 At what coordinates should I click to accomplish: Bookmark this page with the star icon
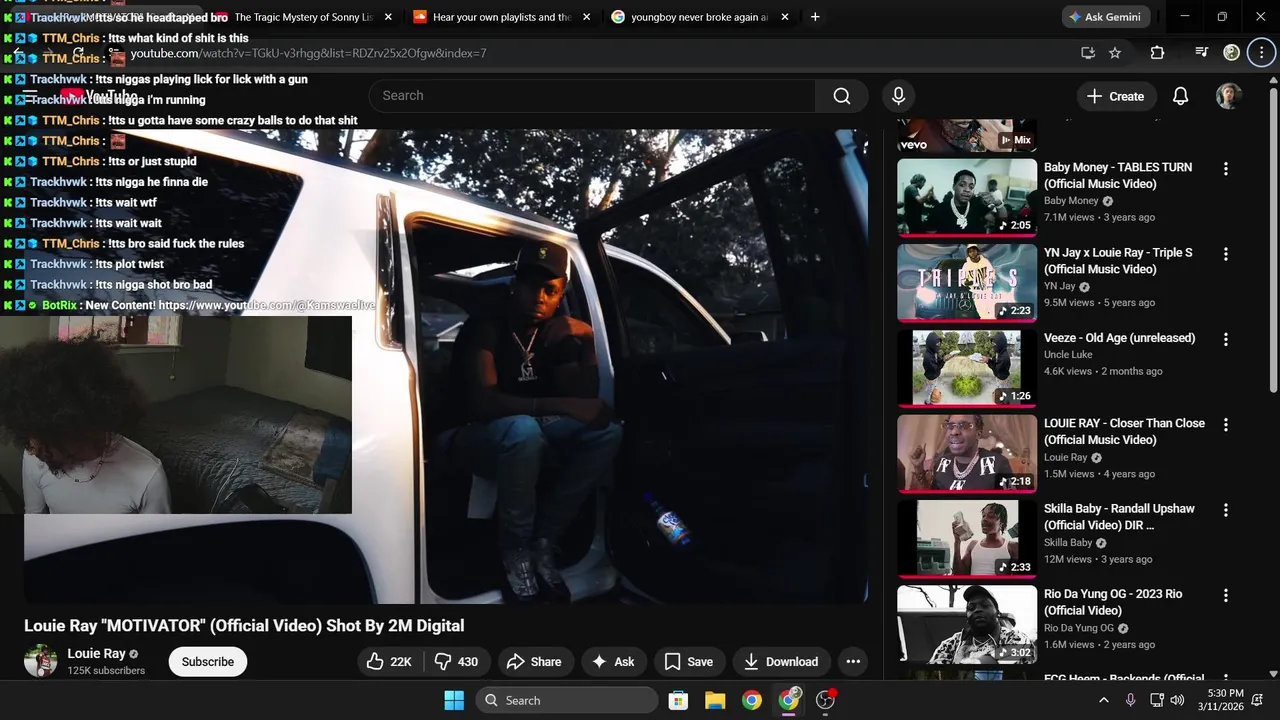(x=1115, y=53)
